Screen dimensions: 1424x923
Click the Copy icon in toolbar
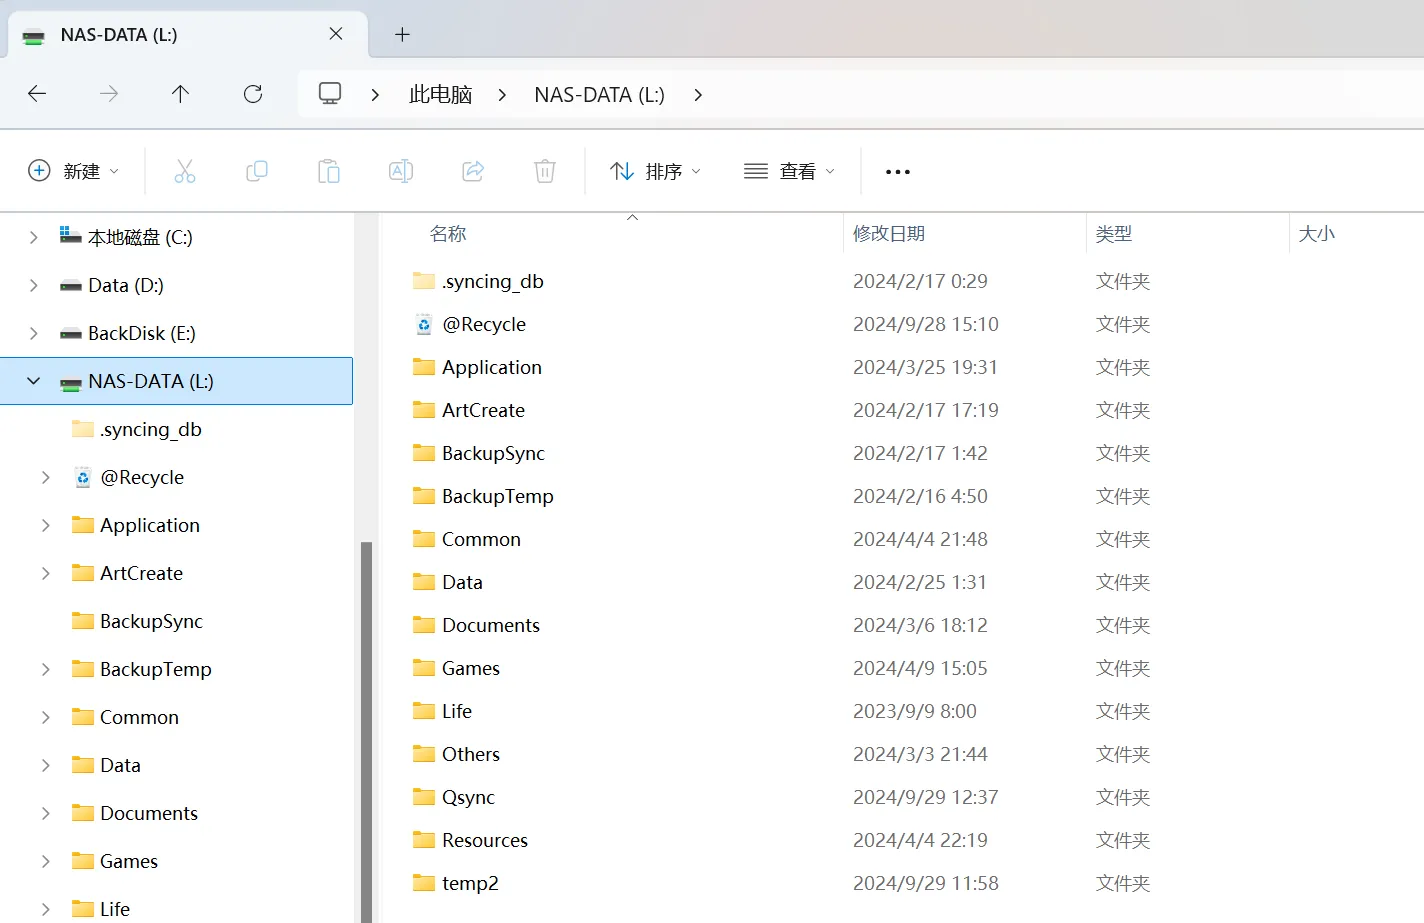[257, 172]
